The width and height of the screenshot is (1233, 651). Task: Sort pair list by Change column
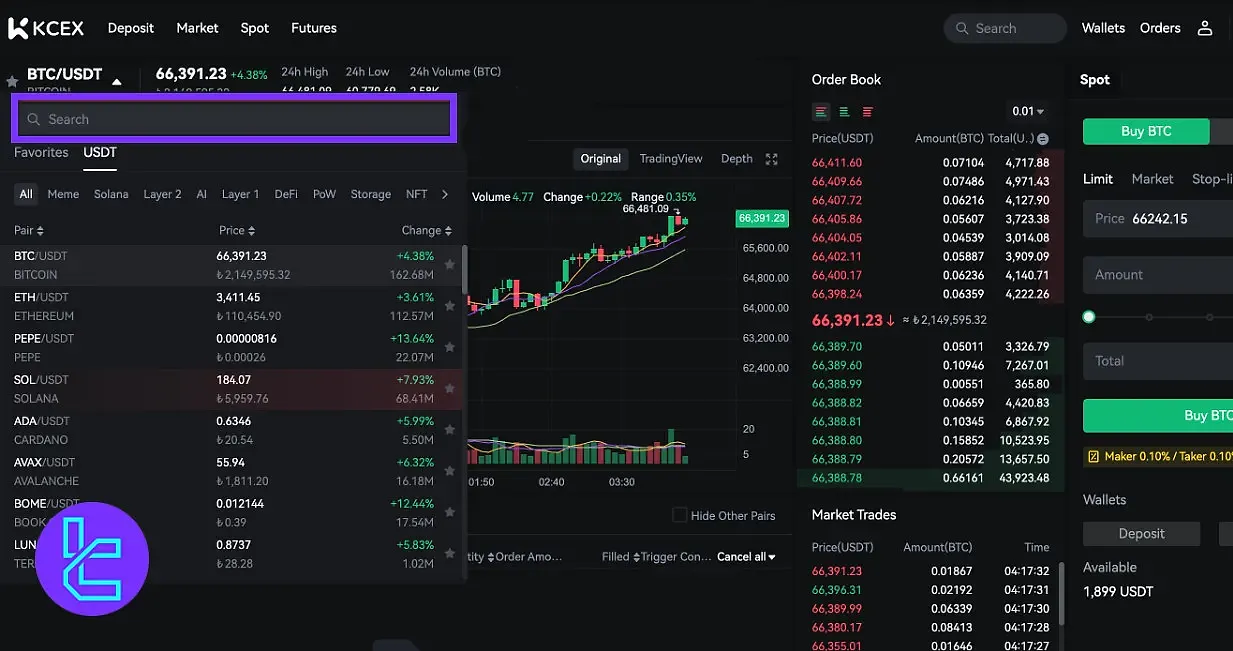pyautogui.click(x=427, y=230)
